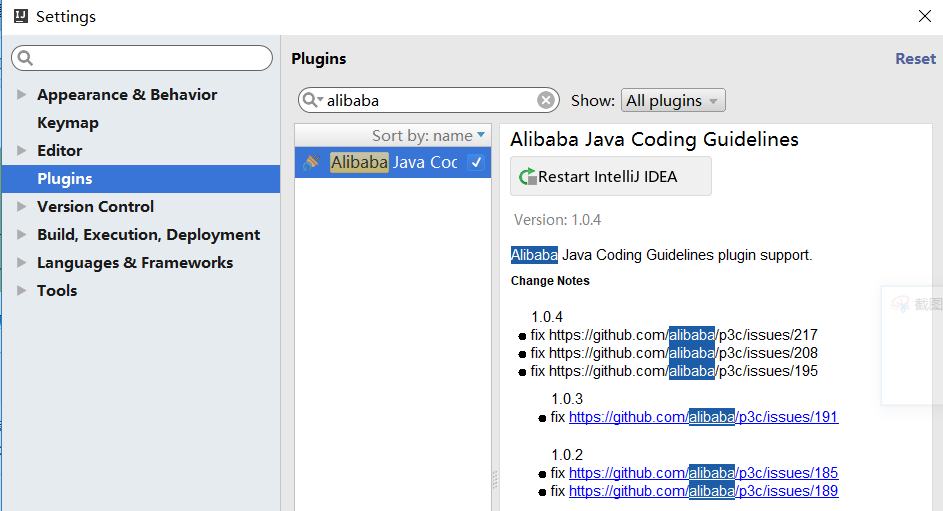
Task: Click the Change Notes heading
Action: (550, 281)
